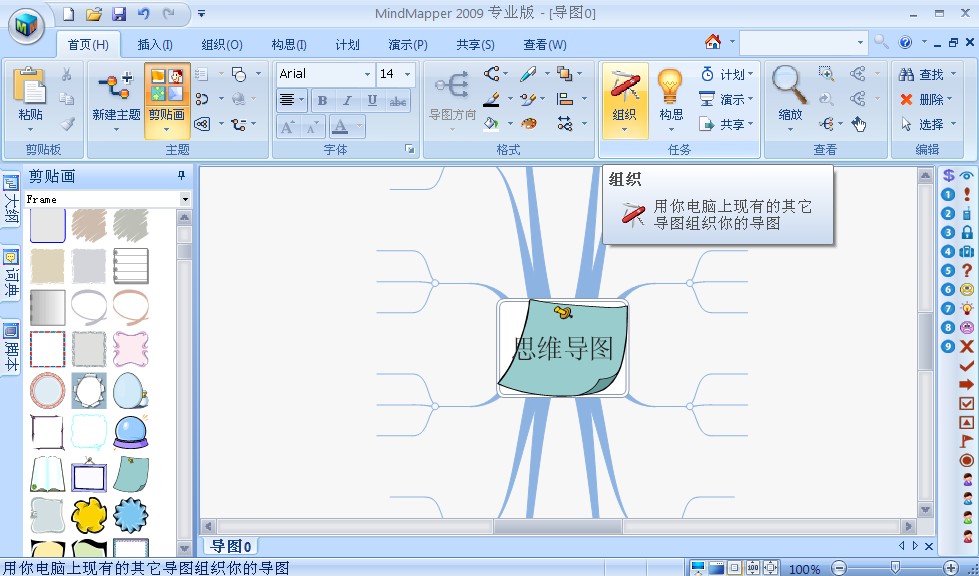Viewport: 979px width, 576px height.
Task: Click the zoom-to-selection magnifier icon
Action: point(826,74)
